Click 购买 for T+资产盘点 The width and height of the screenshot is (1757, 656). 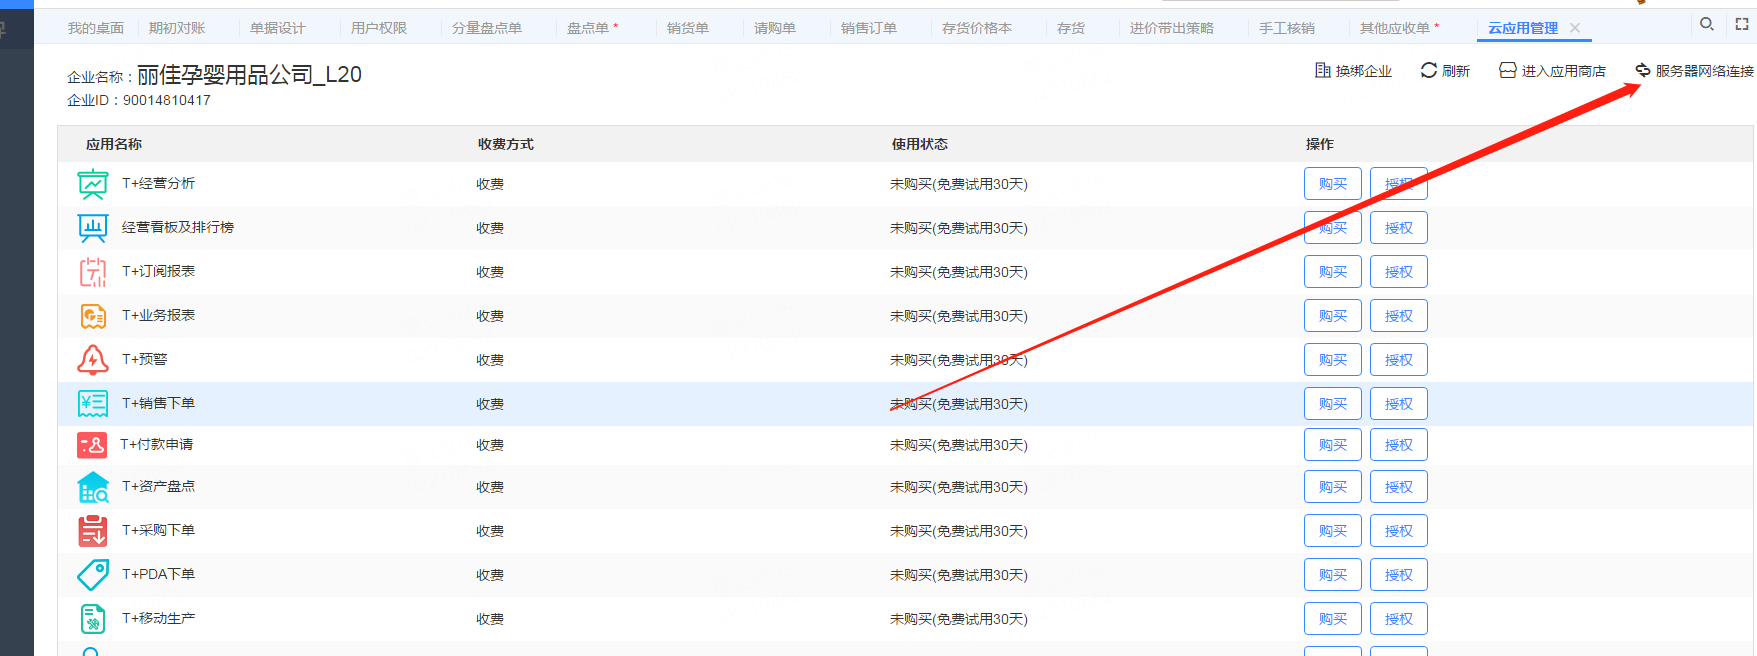point(1333,487)
